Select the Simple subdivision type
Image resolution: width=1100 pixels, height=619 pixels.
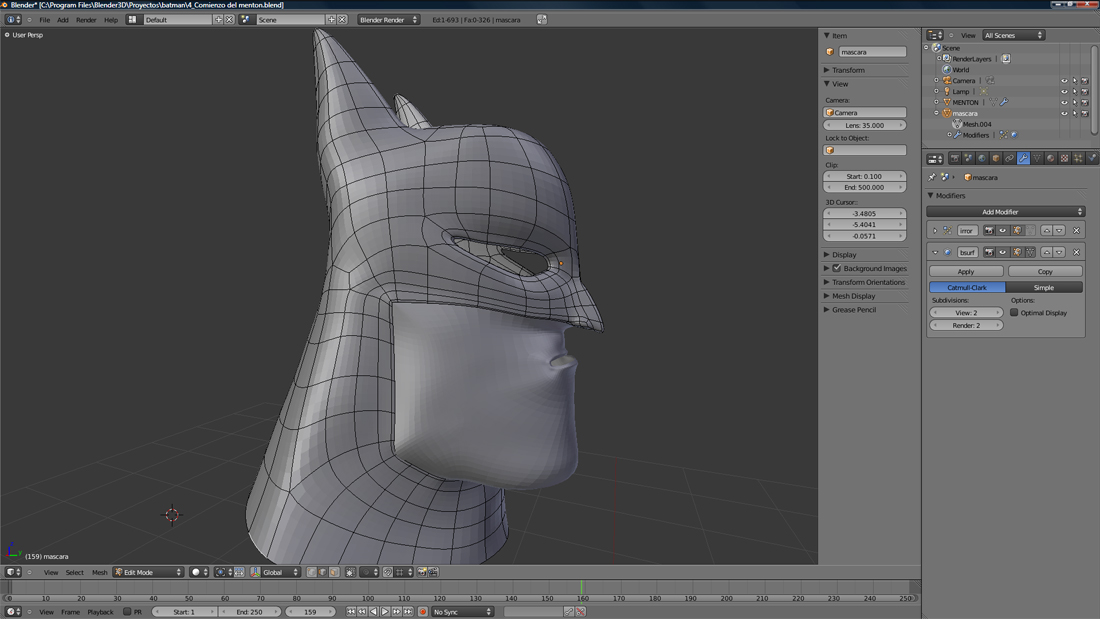point(1043,287)
